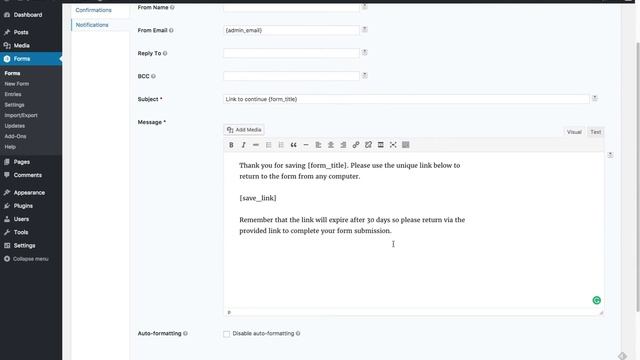Open Disable auto-formatting help tooltip icon

click(298, 333)
